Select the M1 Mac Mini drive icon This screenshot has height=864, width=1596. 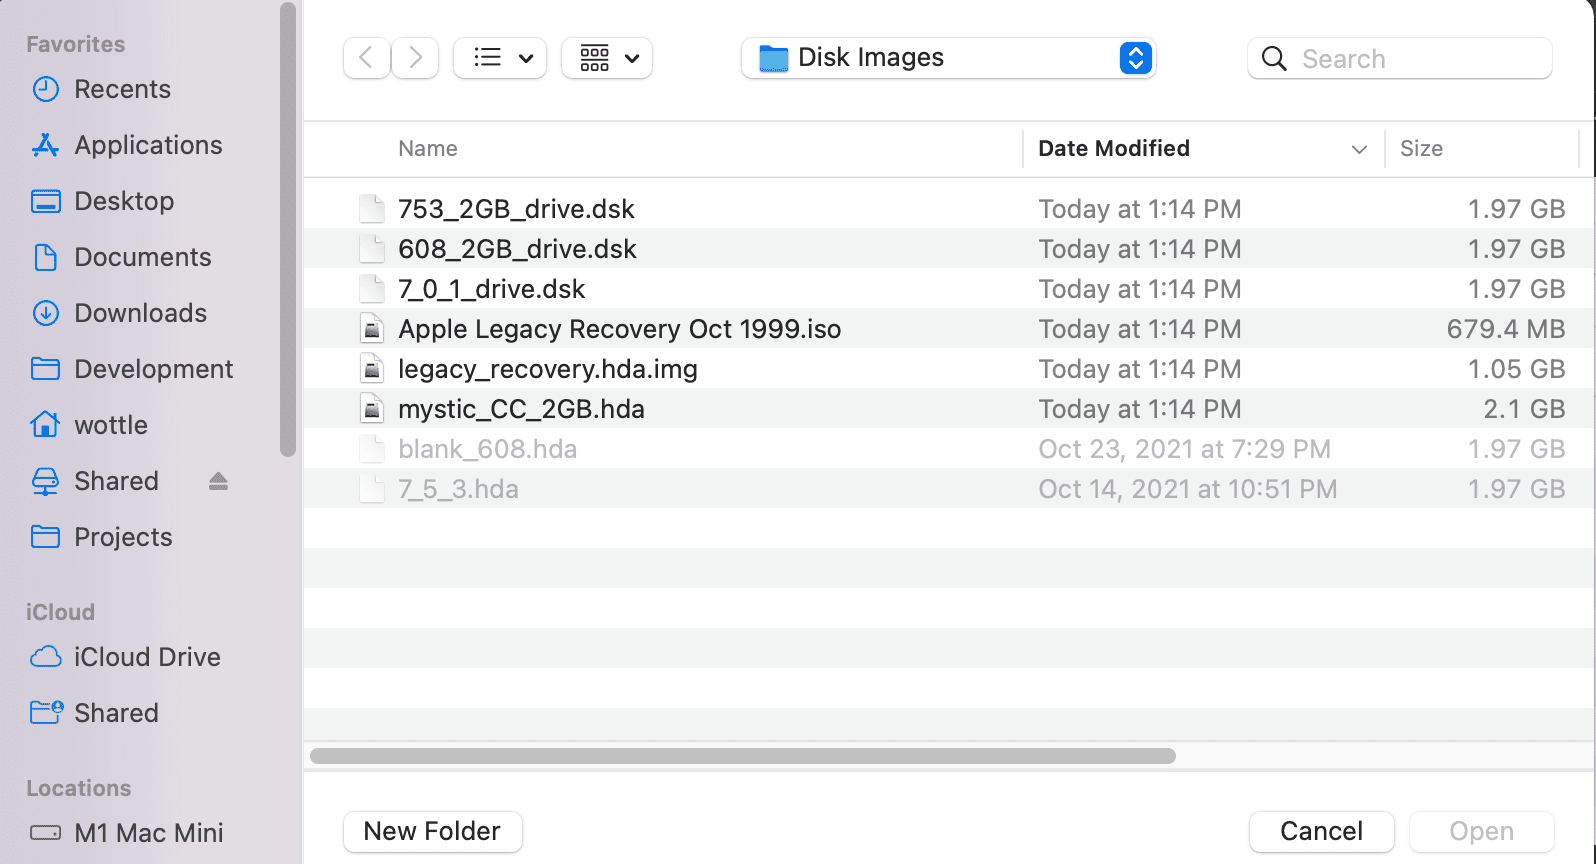[45, 832]
